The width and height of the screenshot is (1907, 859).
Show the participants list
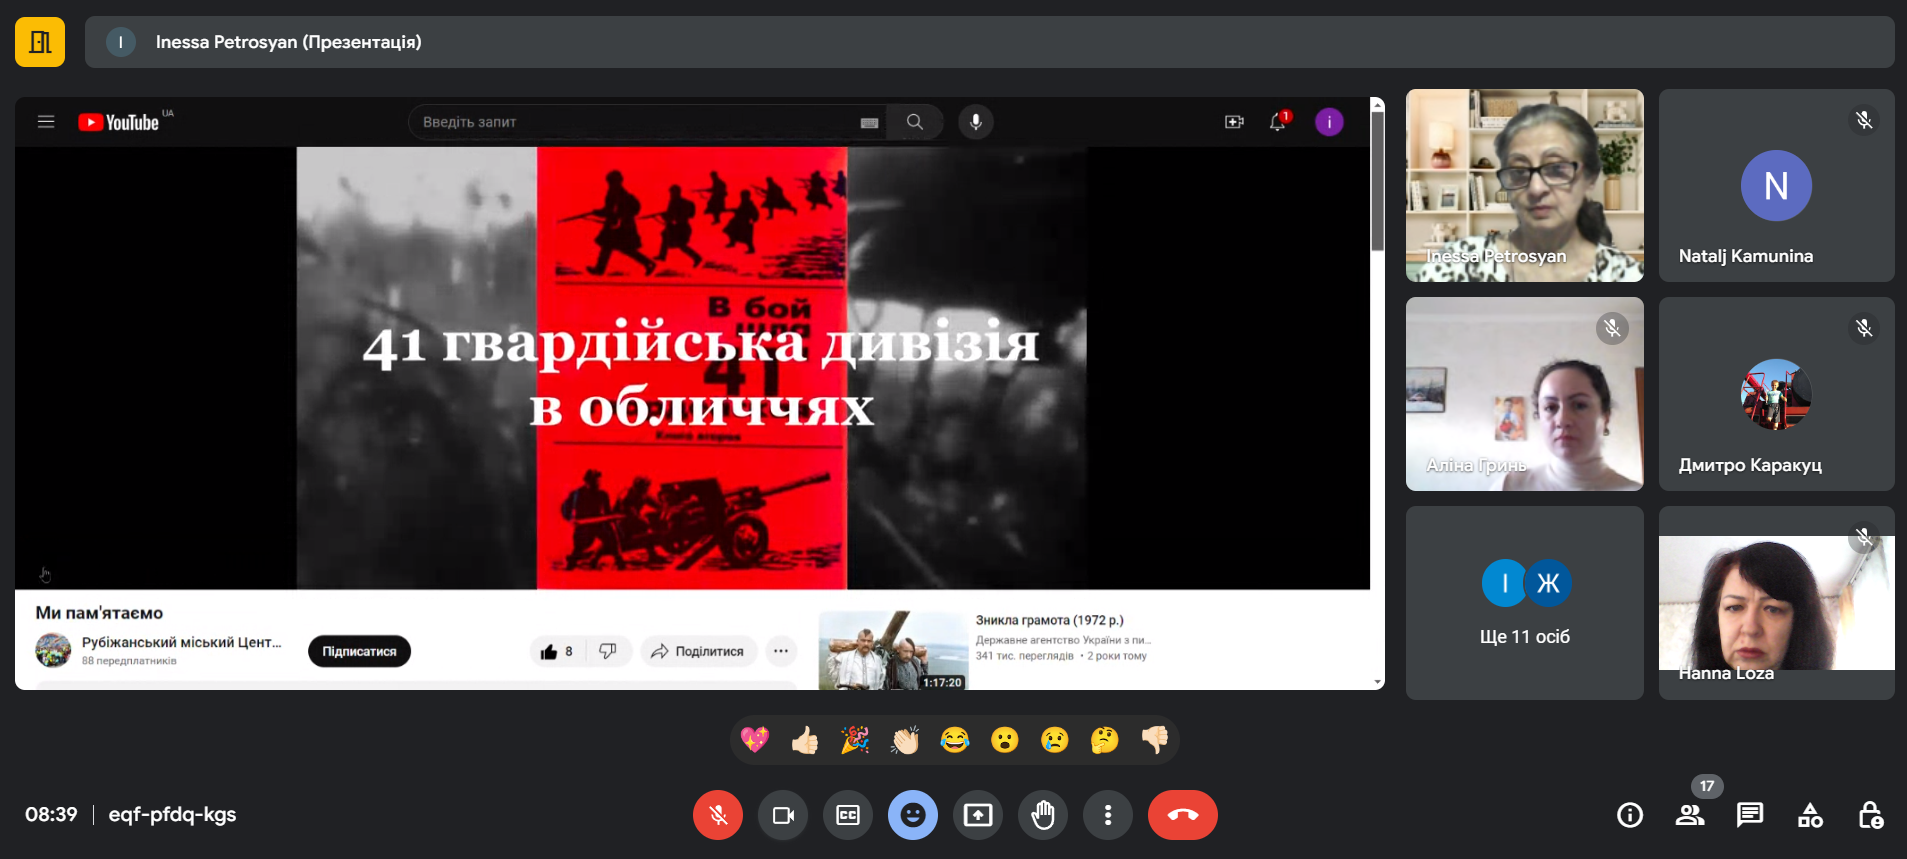[1689, 815]
